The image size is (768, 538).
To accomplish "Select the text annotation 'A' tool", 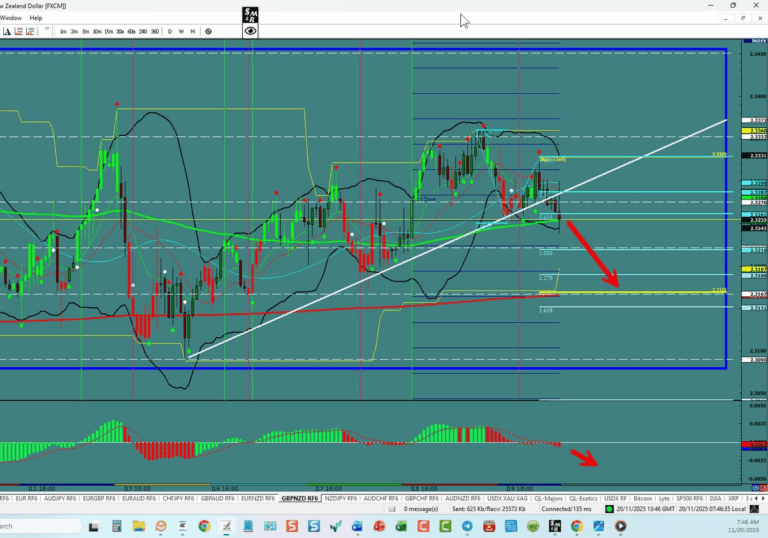I will [7, 31].
